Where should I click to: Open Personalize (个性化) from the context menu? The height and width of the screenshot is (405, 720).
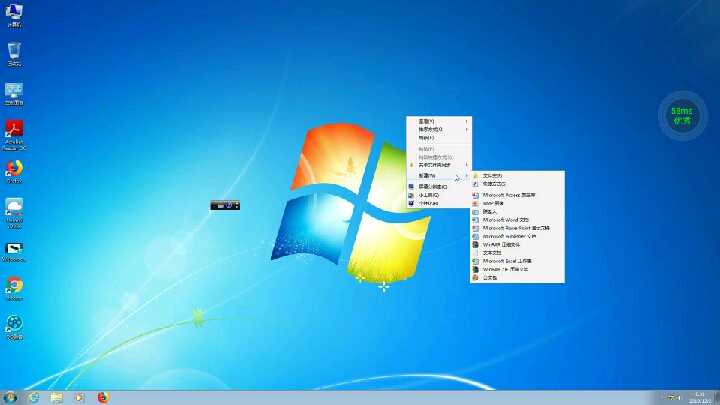pos(439,203)
